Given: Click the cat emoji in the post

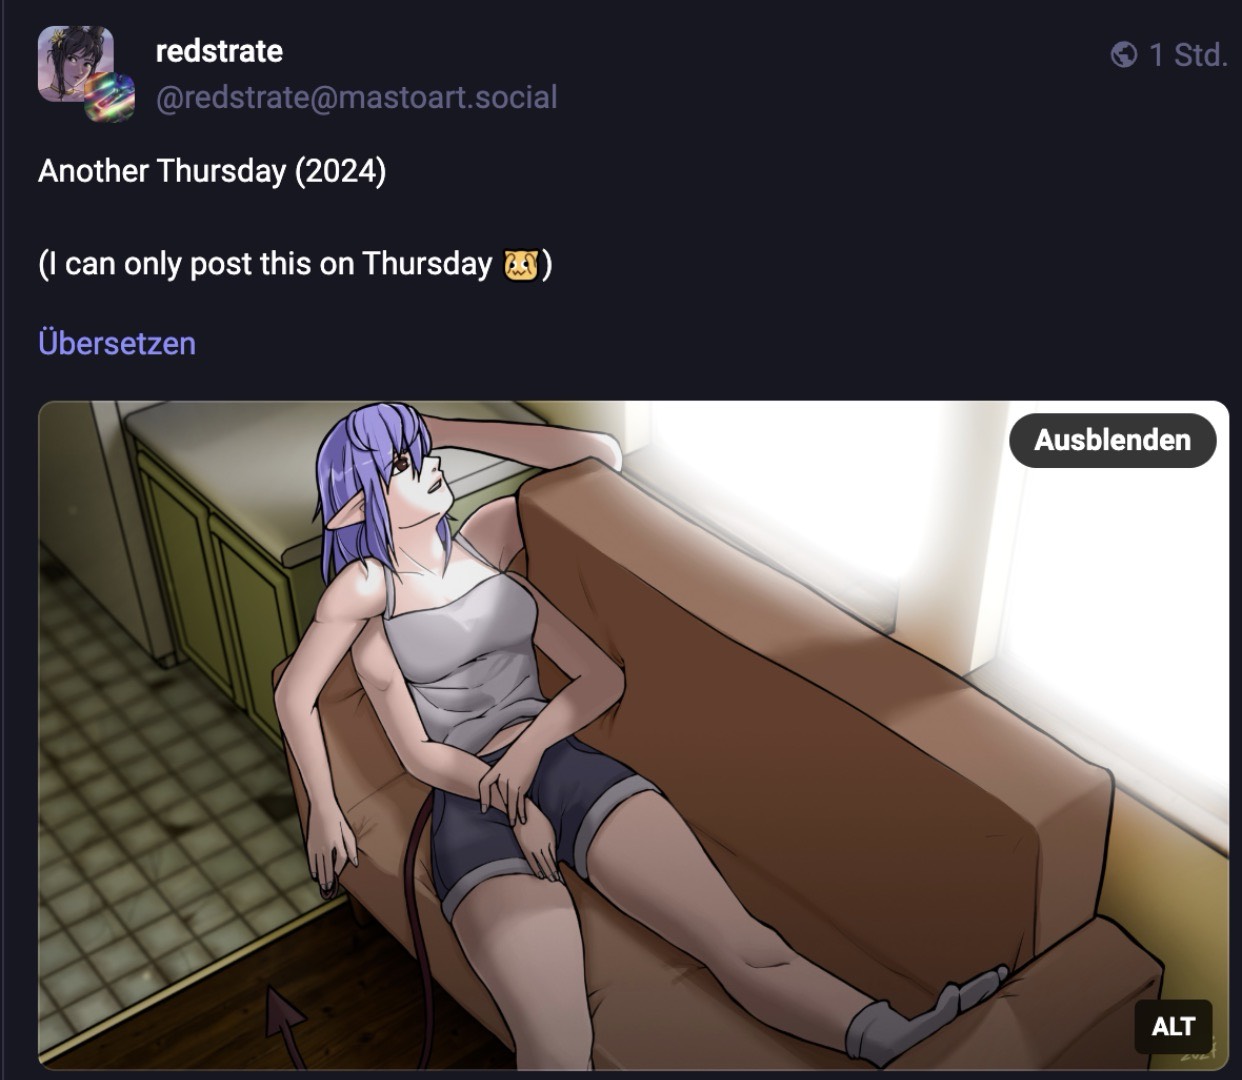Looking at the screenshot, I should pos(521,264).
